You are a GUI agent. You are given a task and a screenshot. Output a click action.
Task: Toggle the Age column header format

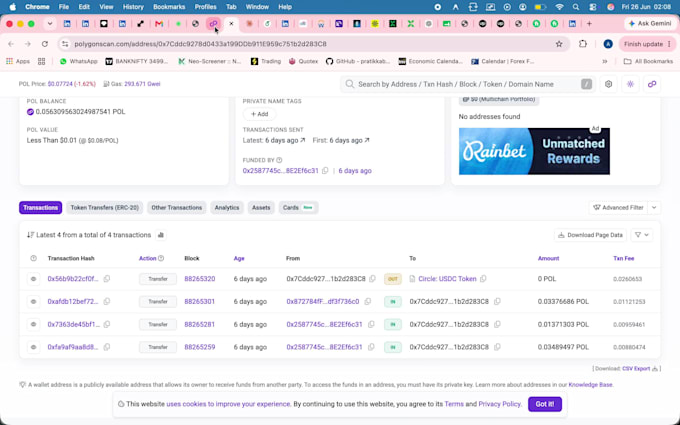(239, 258)
